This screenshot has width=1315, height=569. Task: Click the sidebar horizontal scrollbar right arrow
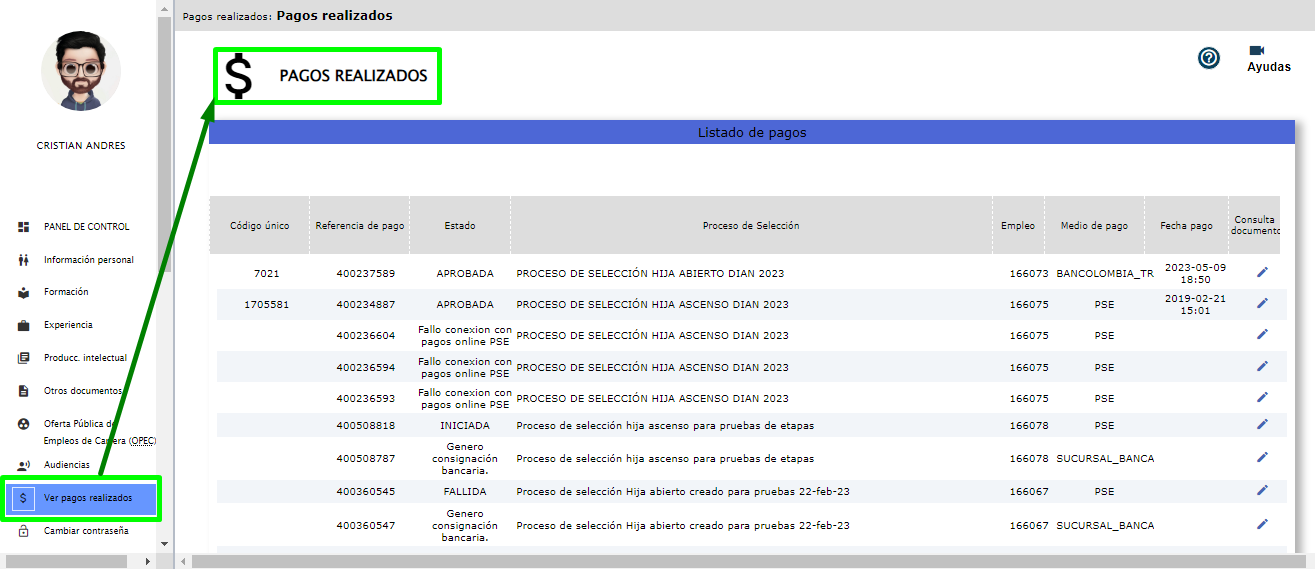[148, 561]
